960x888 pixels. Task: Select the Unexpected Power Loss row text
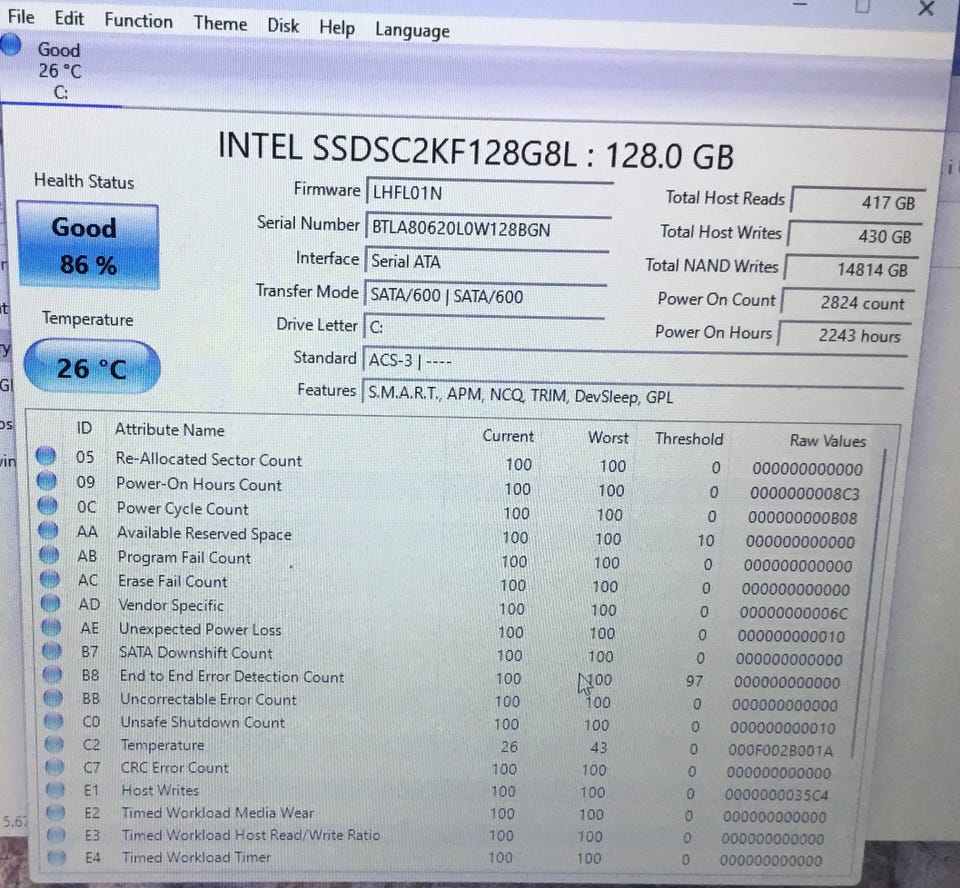pyautogui.click(x=200, y=629)
